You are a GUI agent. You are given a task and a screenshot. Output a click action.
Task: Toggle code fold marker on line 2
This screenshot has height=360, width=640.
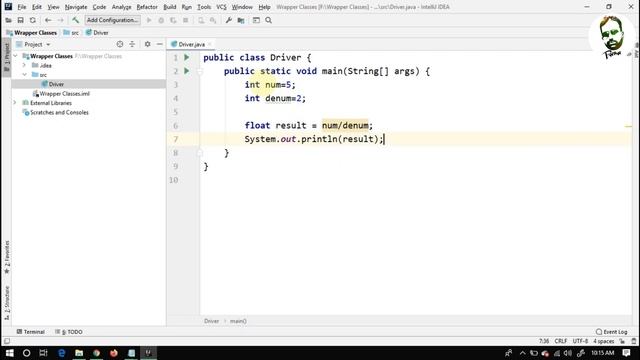[x=200, y=71]
